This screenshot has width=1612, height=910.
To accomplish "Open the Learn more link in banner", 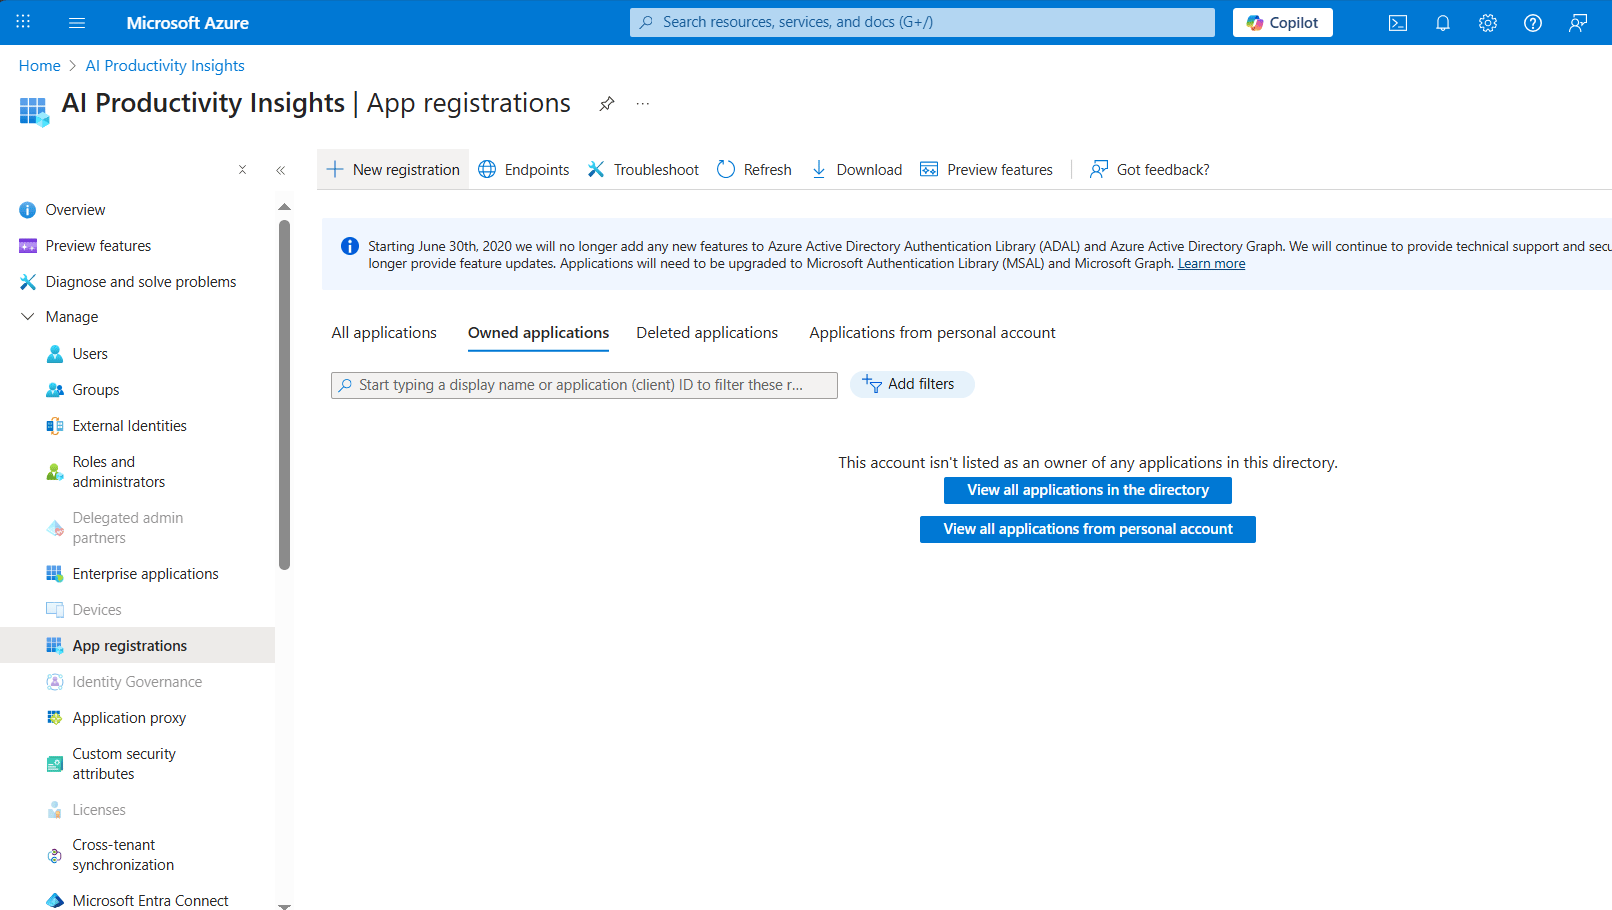I will [1211, 264].
